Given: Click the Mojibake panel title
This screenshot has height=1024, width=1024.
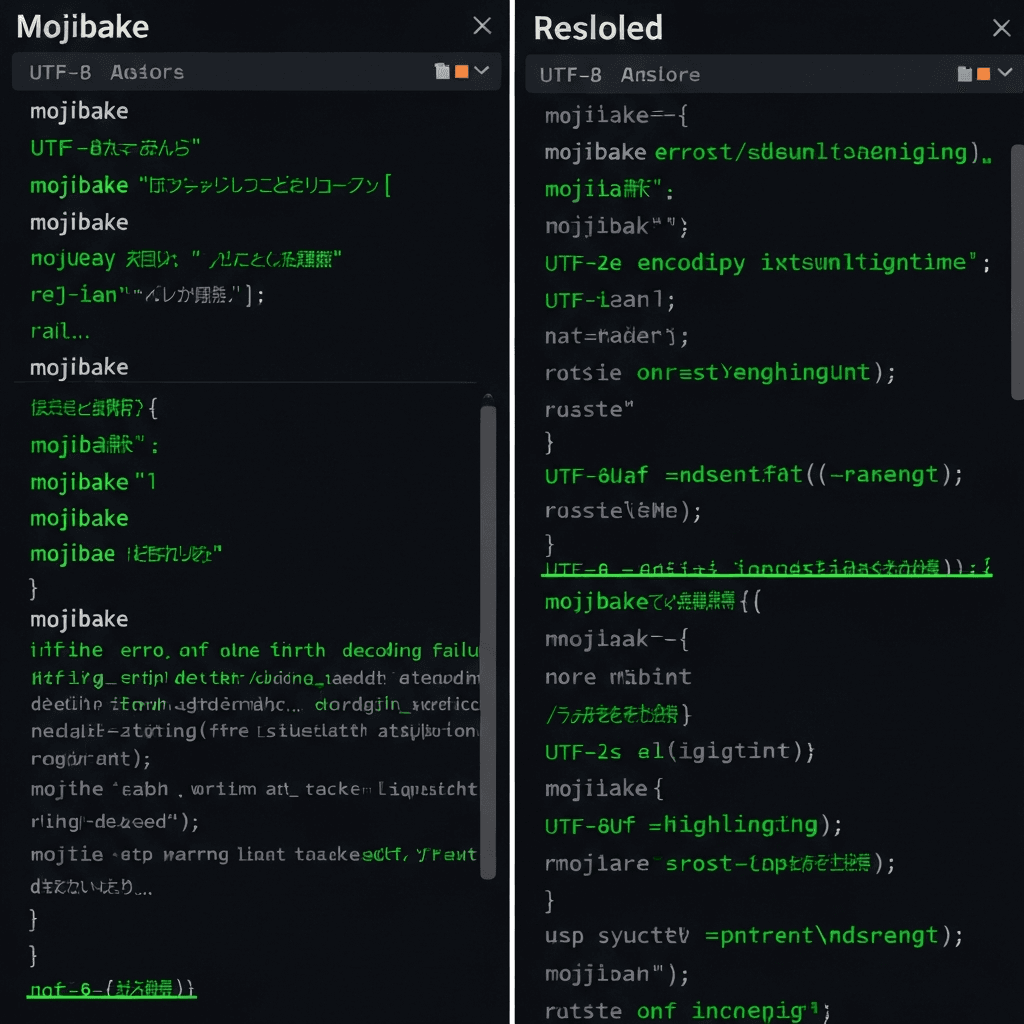Looking at the screenshot, I should [83, 27].
